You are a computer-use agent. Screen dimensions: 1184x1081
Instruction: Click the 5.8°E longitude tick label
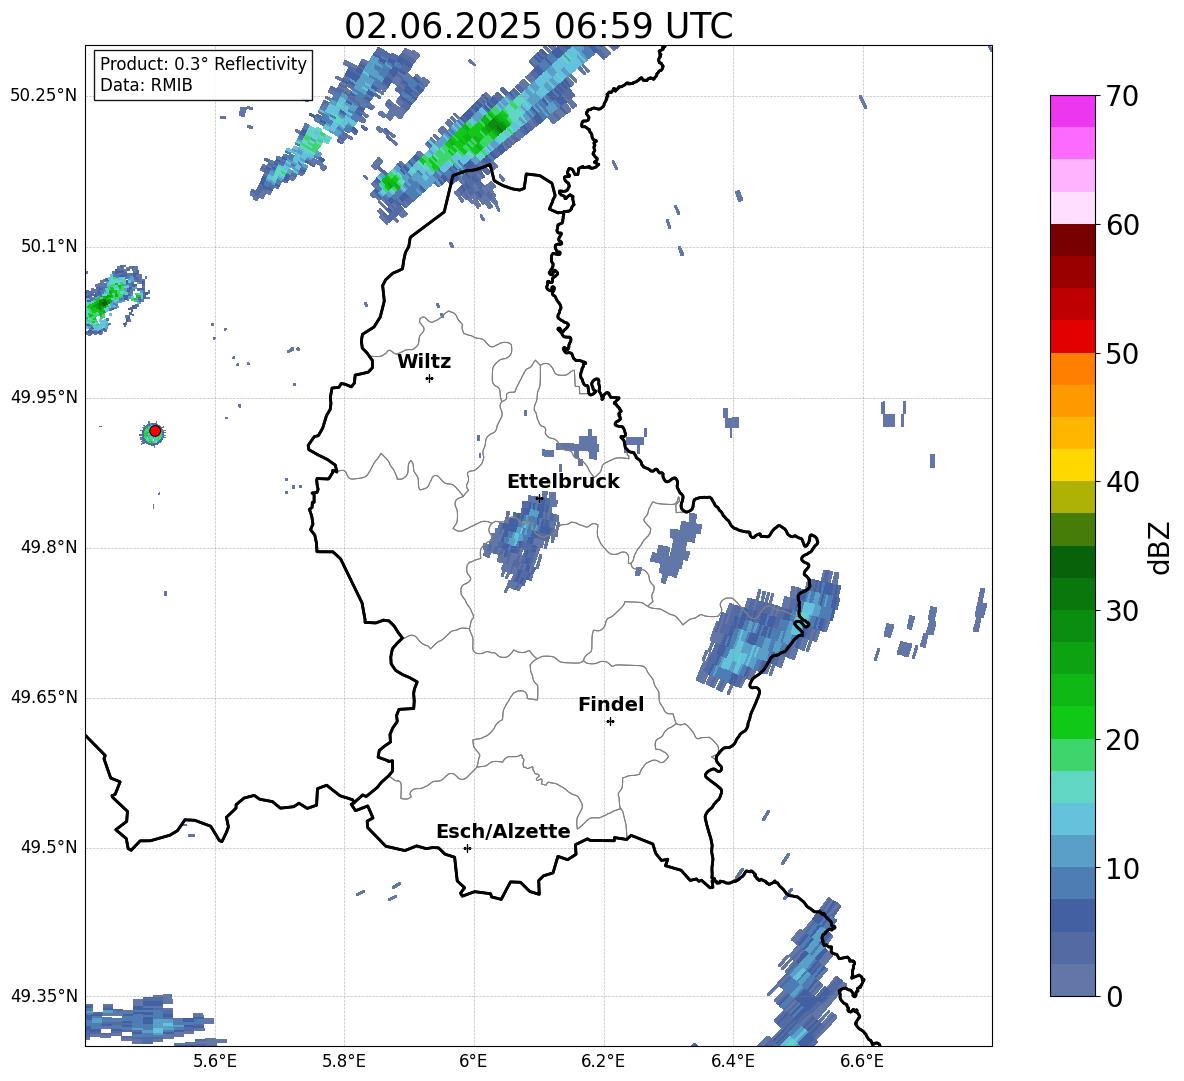(344, 1061)
